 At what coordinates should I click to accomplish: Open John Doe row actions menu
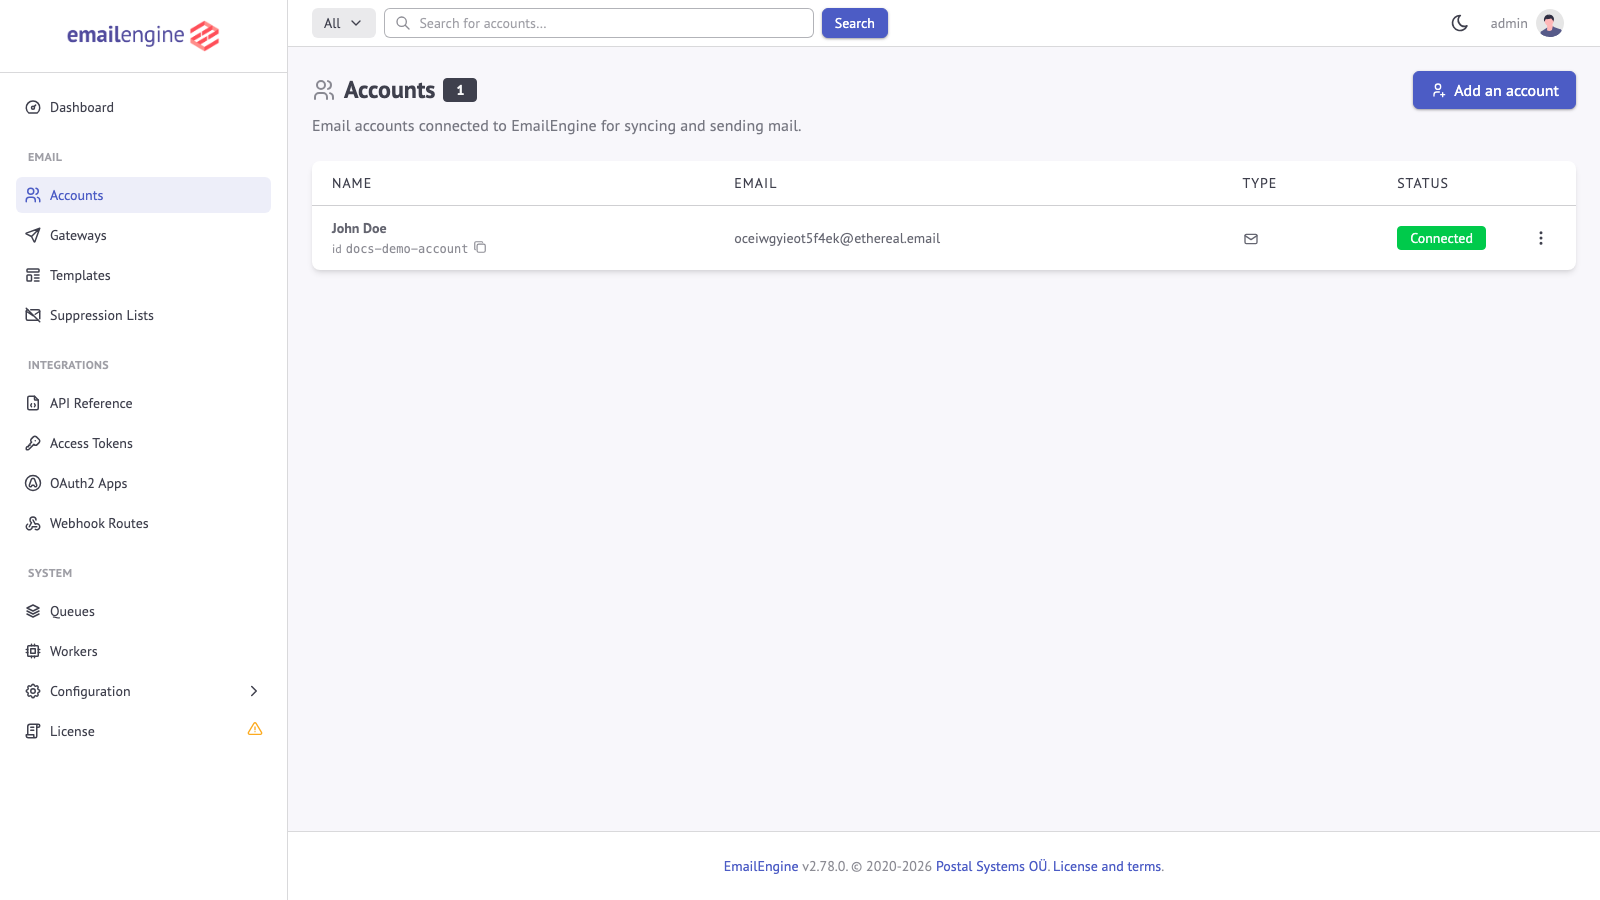tap(1541, 238)
